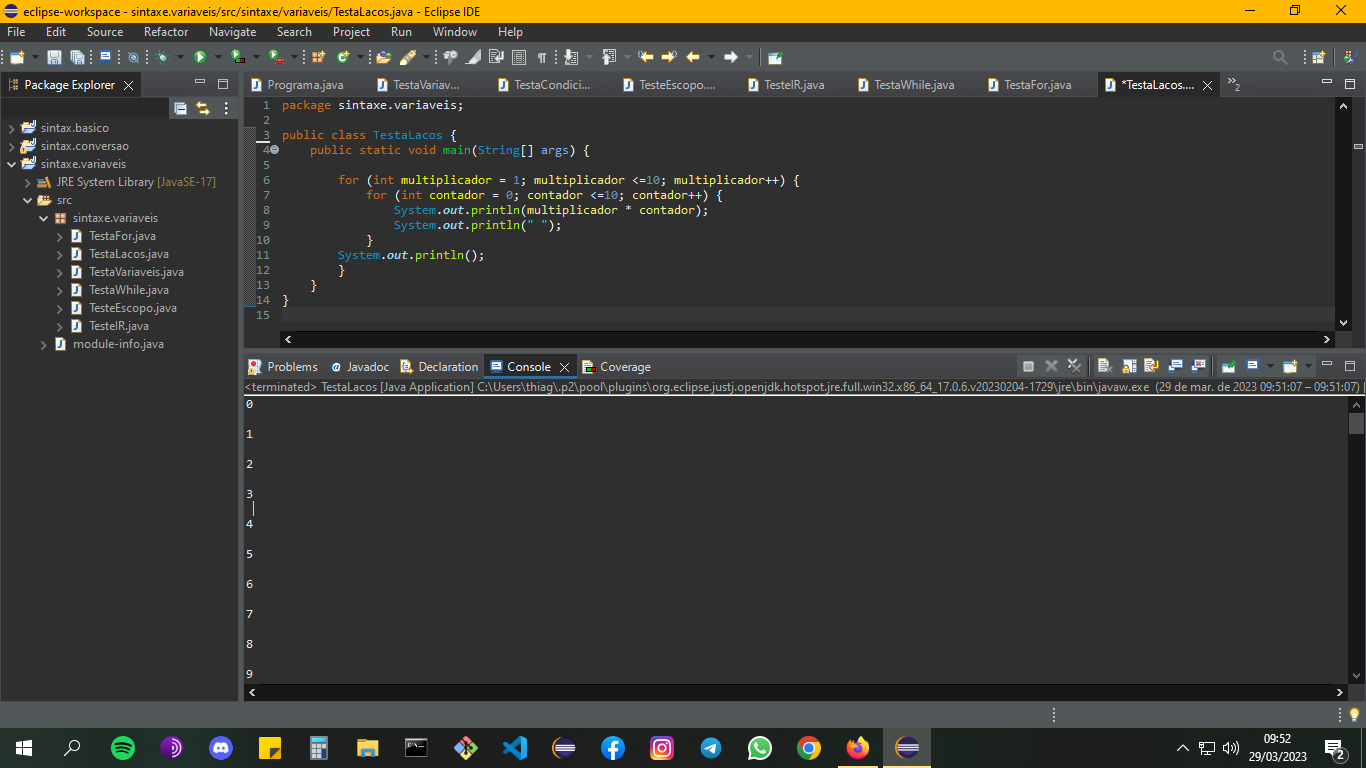This screenshot has height=768, width=1366.
Task: Open the Problems view tab
Action: pos(283,367)
